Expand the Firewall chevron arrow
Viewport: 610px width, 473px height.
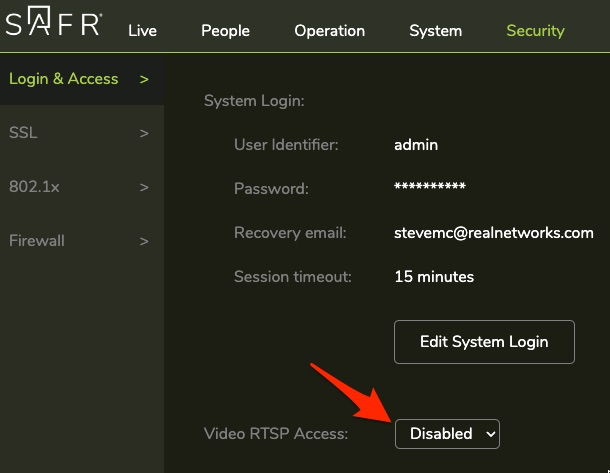144,241
